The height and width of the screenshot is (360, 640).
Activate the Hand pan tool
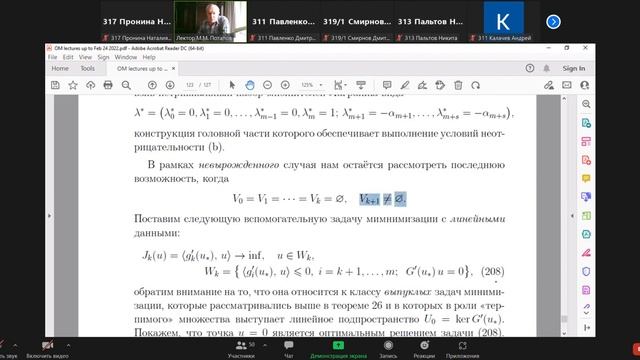(x=250, y=85)
